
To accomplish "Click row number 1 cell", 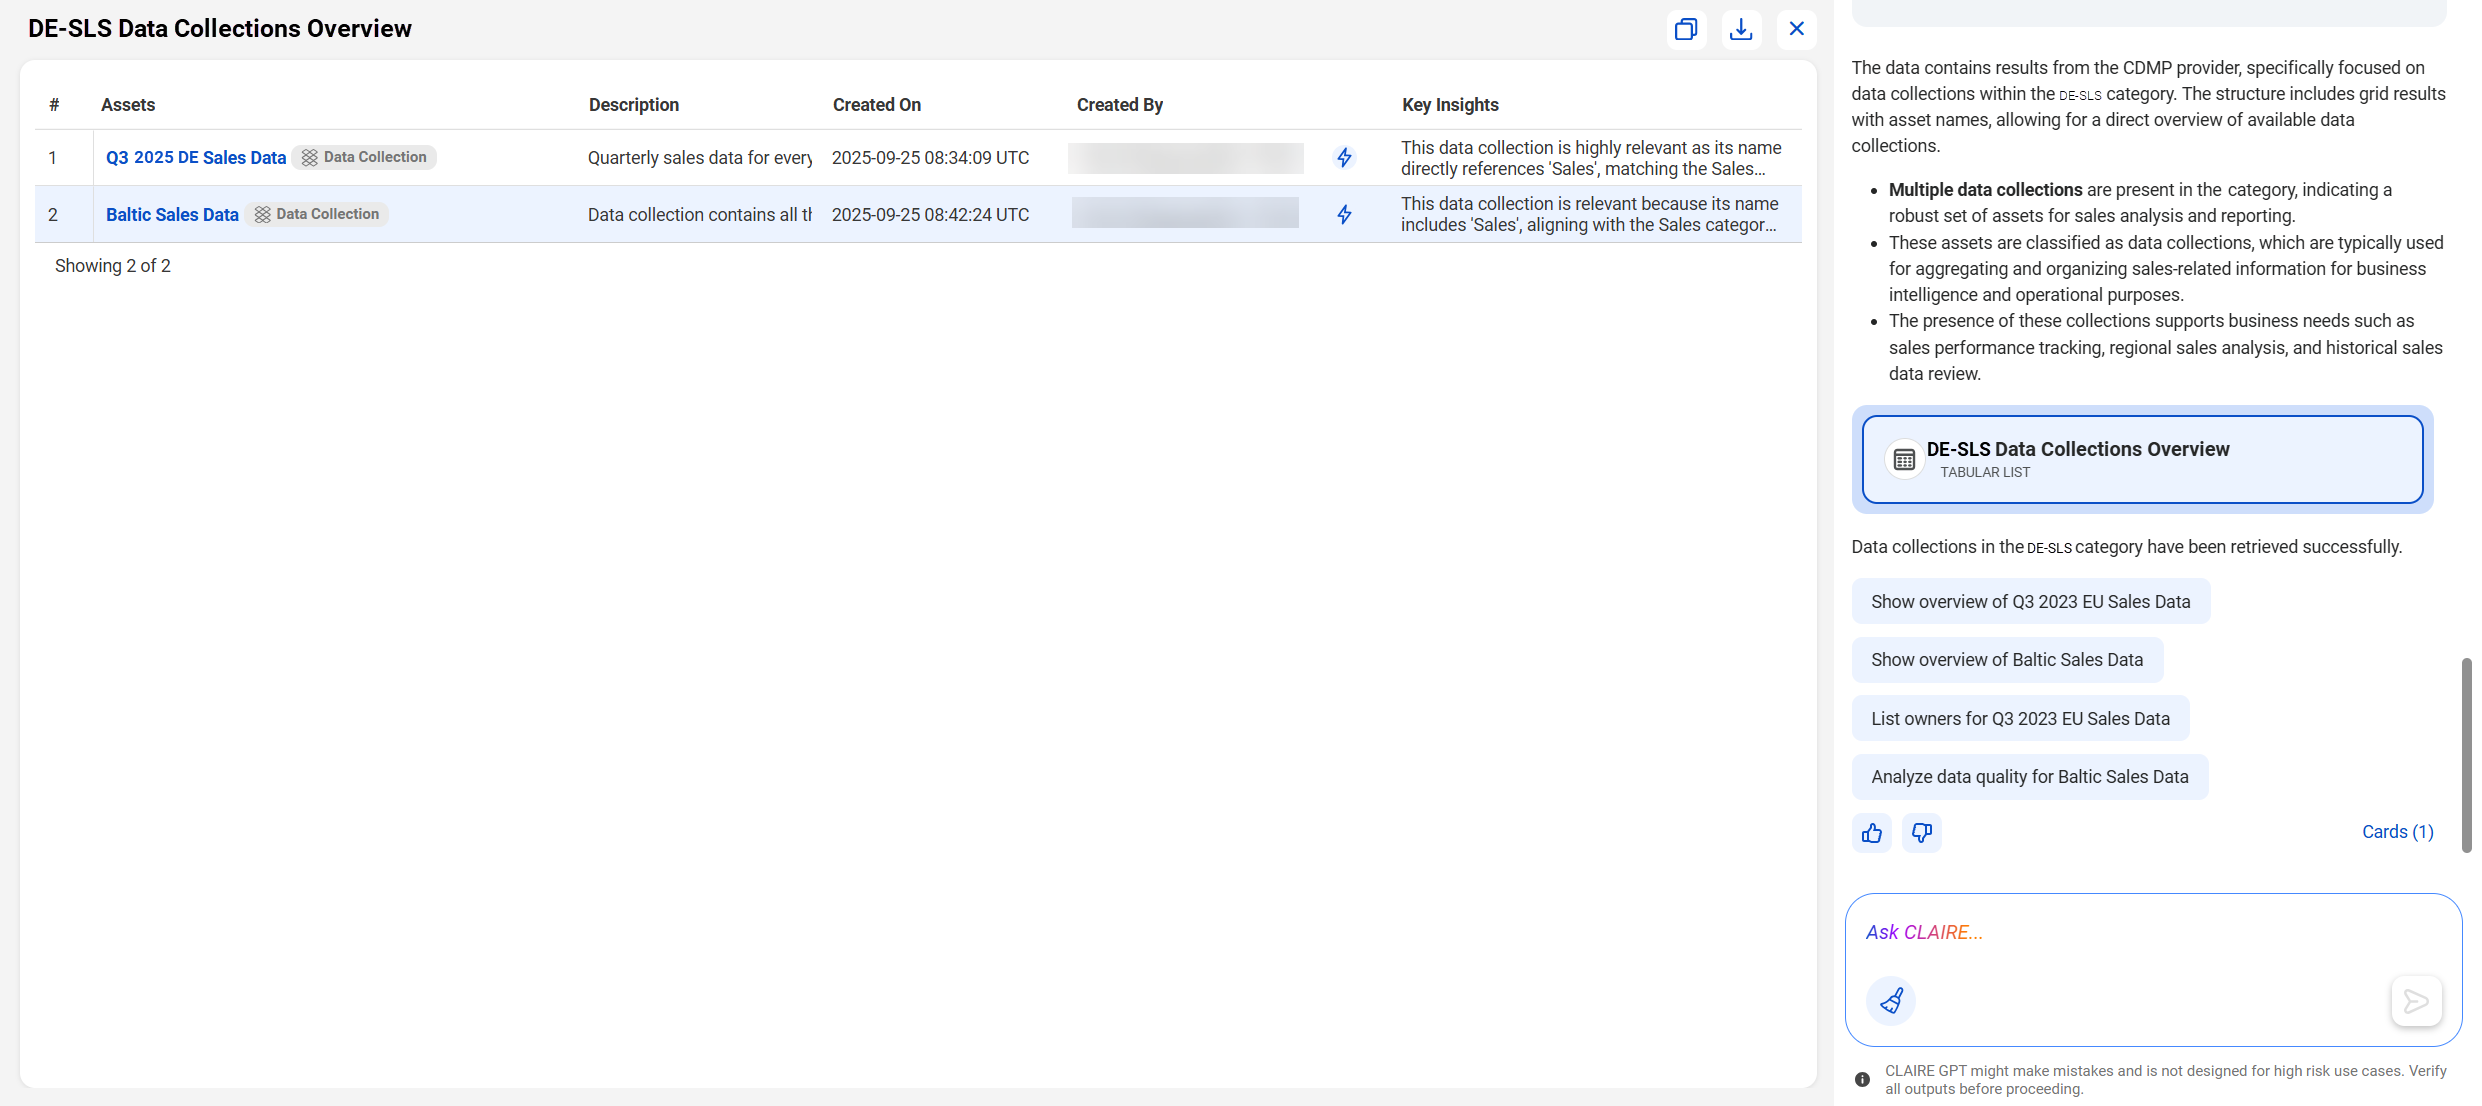I will (53, 158).
